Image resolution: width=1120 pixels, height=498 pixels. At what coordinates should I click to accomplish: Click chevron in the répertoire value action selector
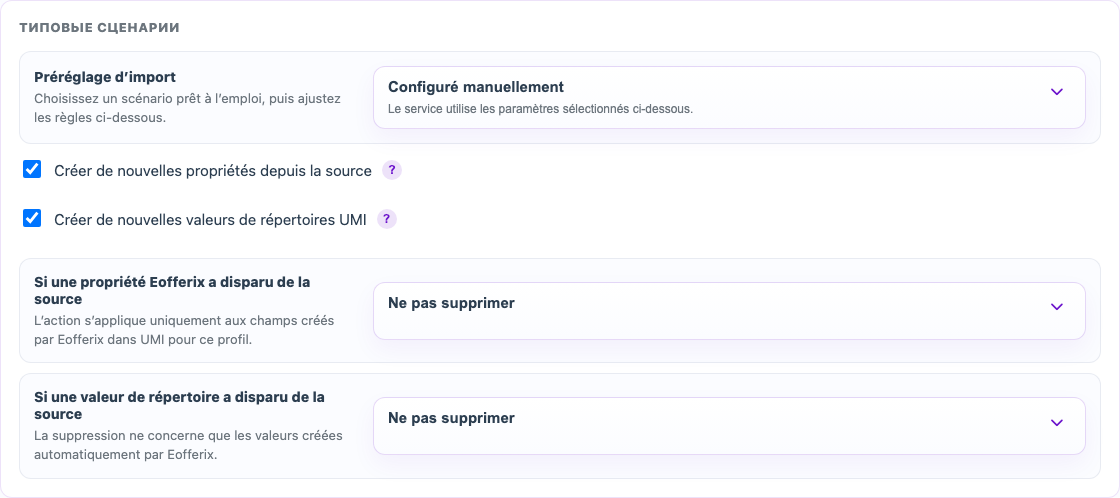pos(1056,422)
